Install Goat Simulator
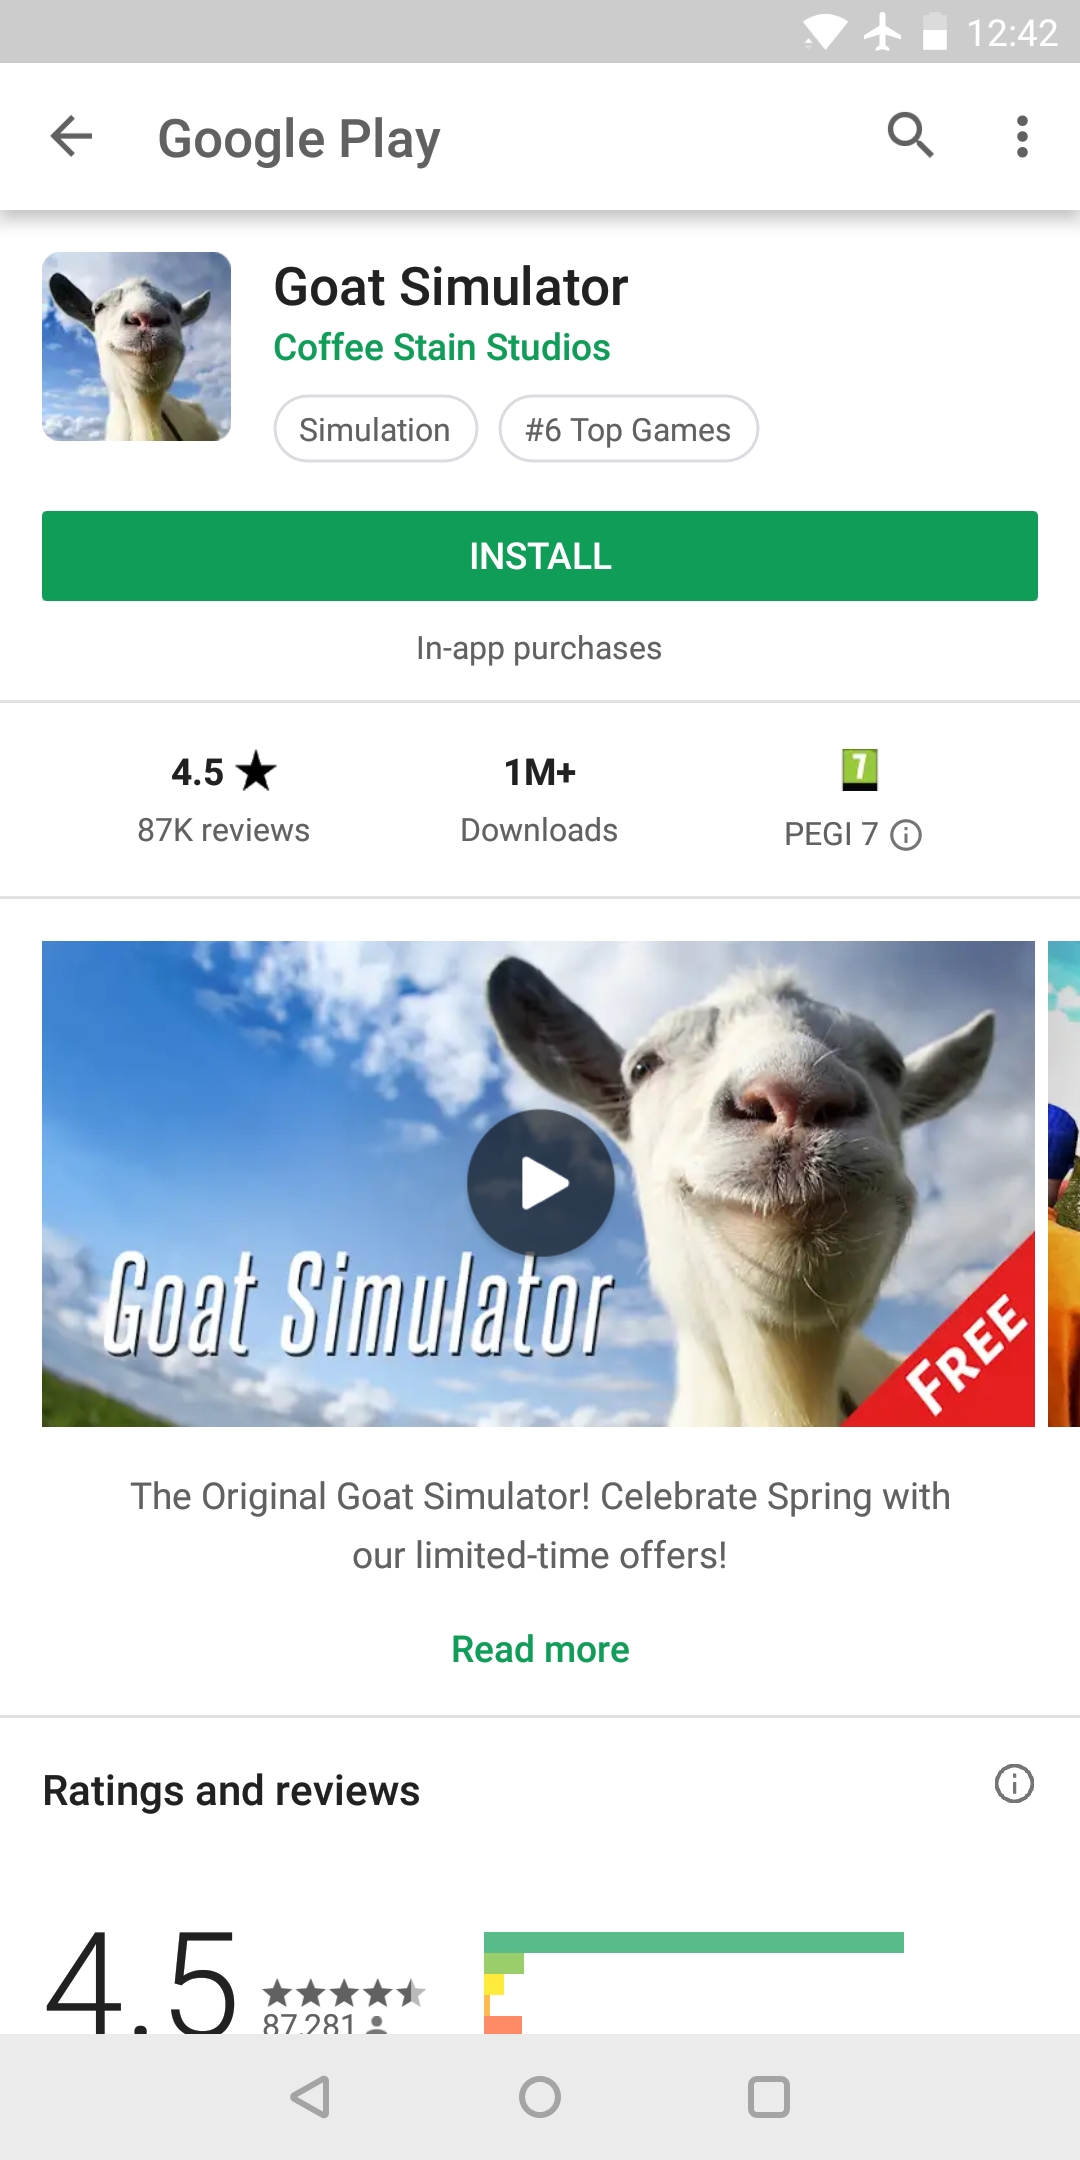Viewport: 1080px width, 2160px height. coord(540,556)
